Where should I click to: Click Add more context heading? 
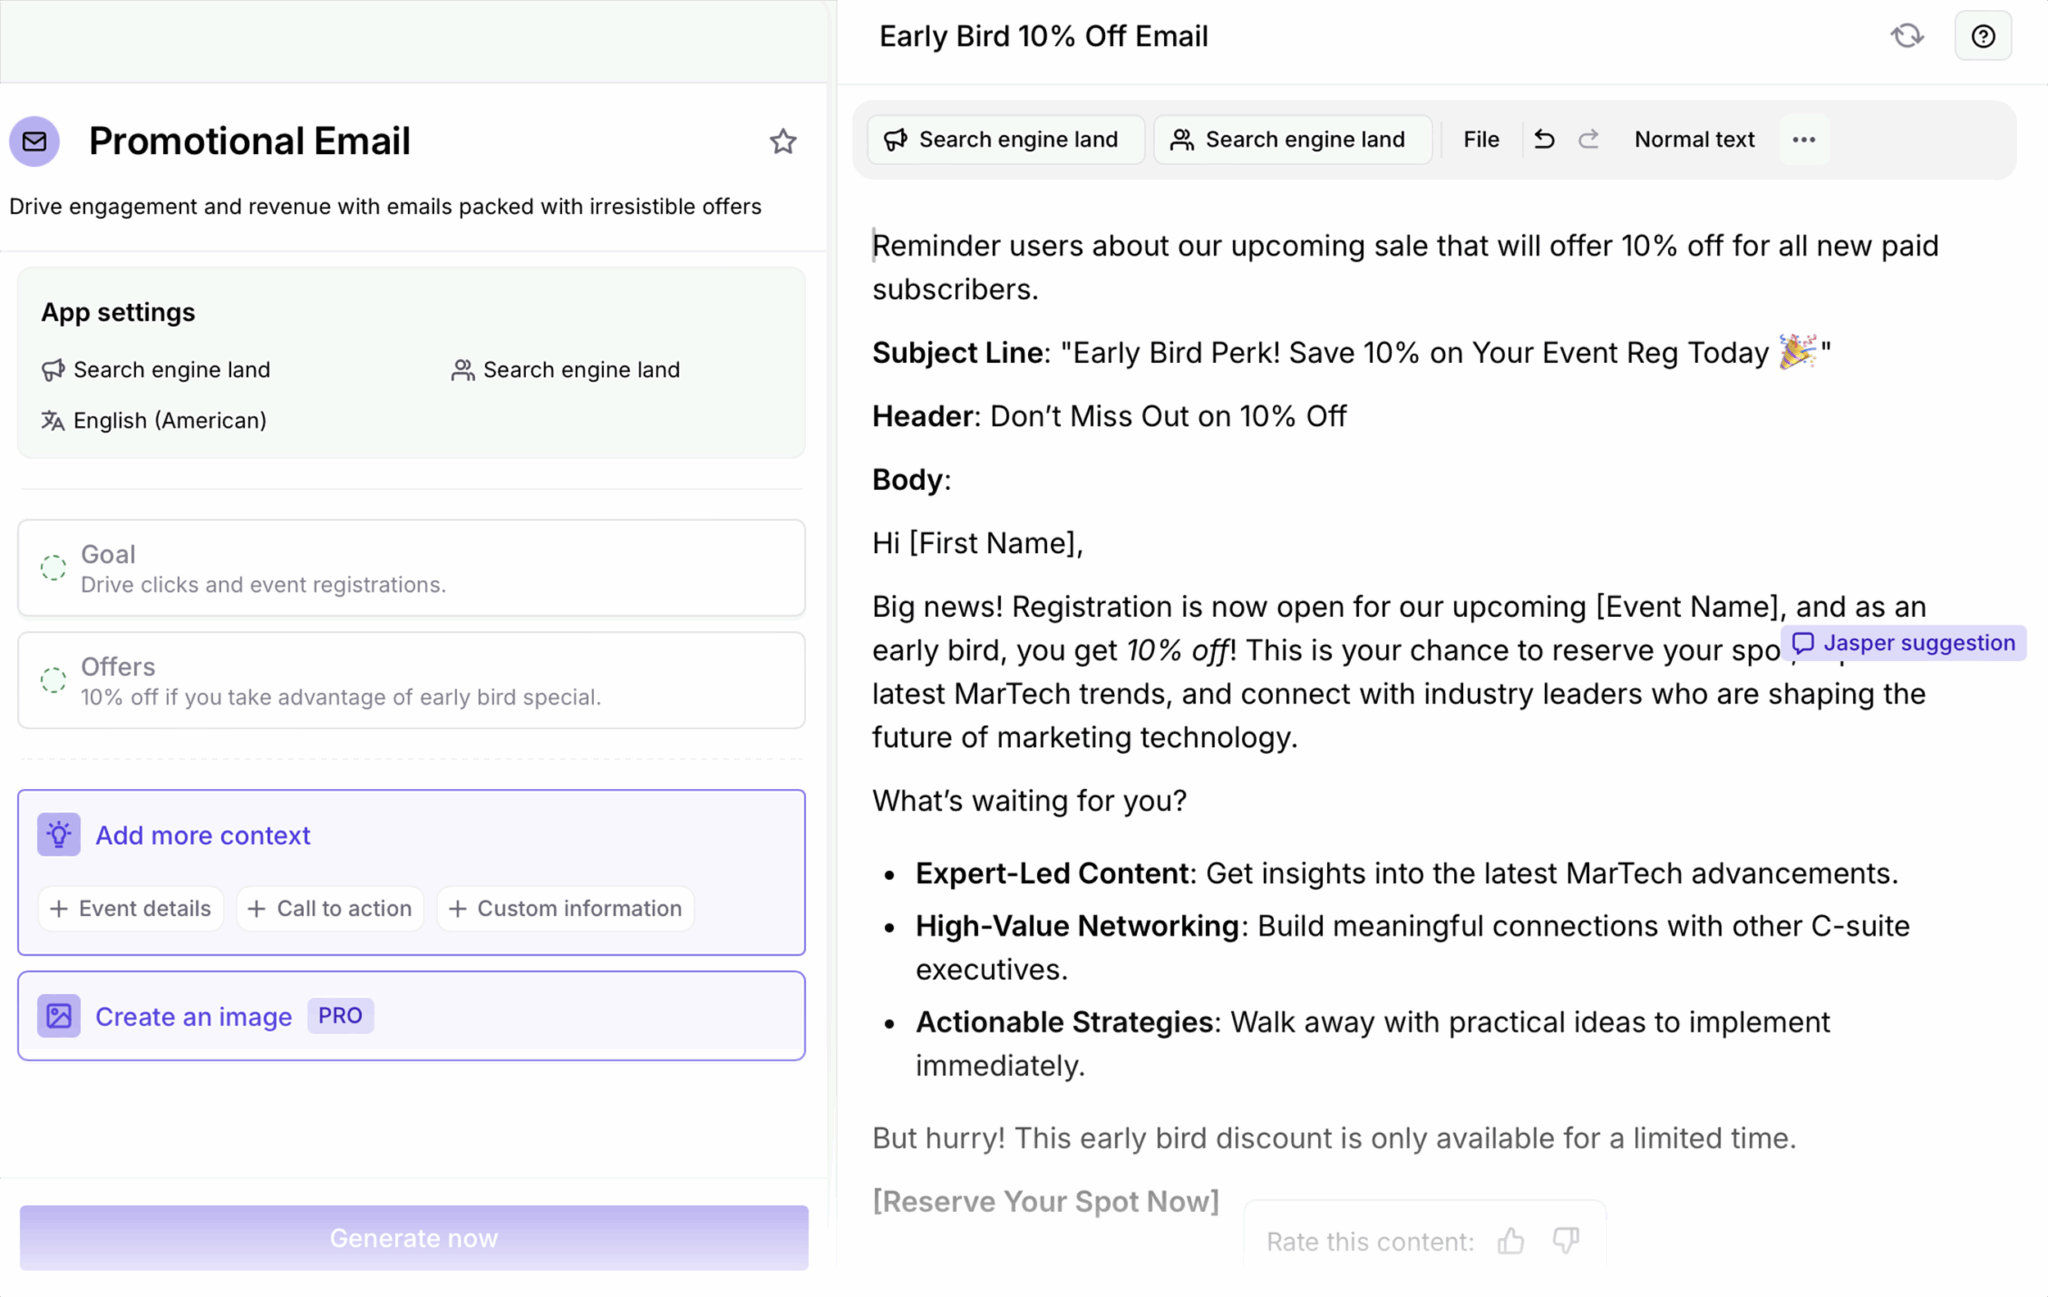coord(203,835)
